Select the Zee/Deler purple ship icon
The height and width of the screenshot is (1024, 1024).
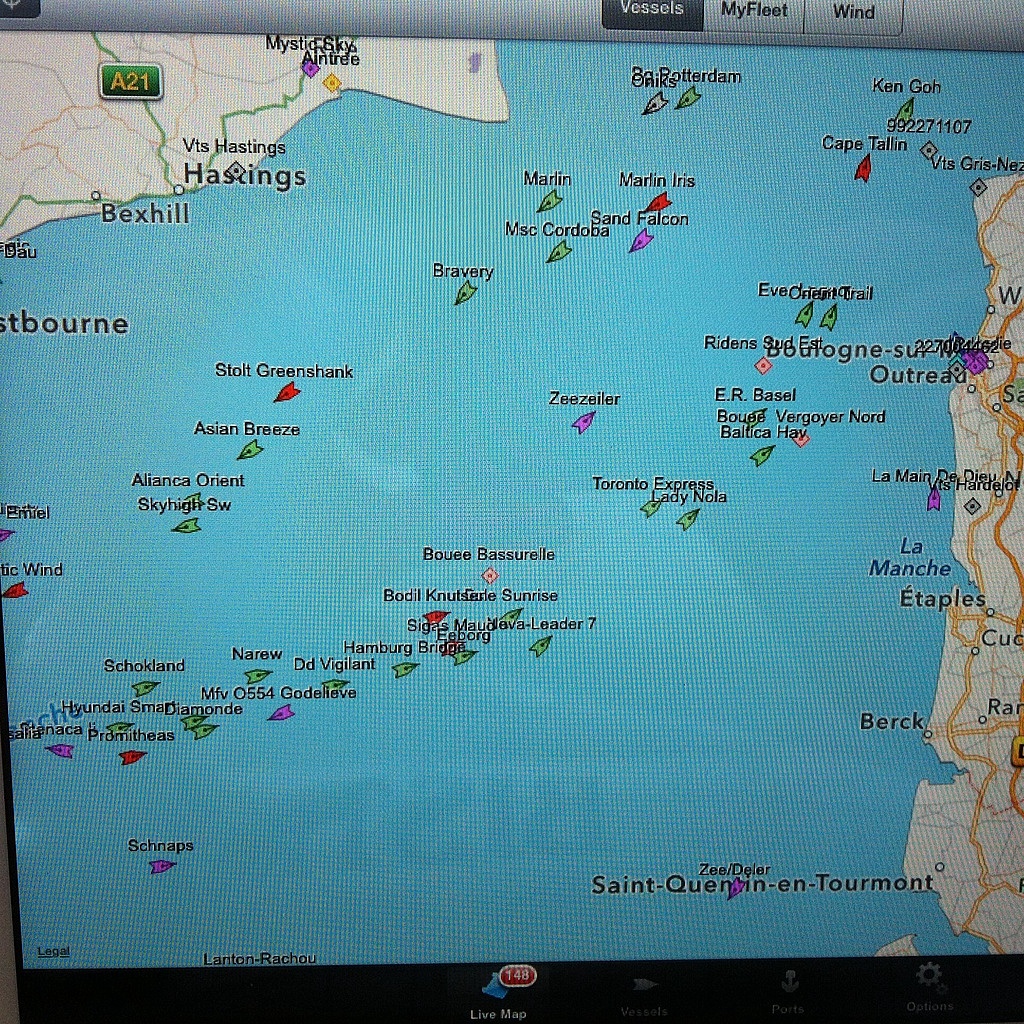pyautogui.click(x=736, y=888)
